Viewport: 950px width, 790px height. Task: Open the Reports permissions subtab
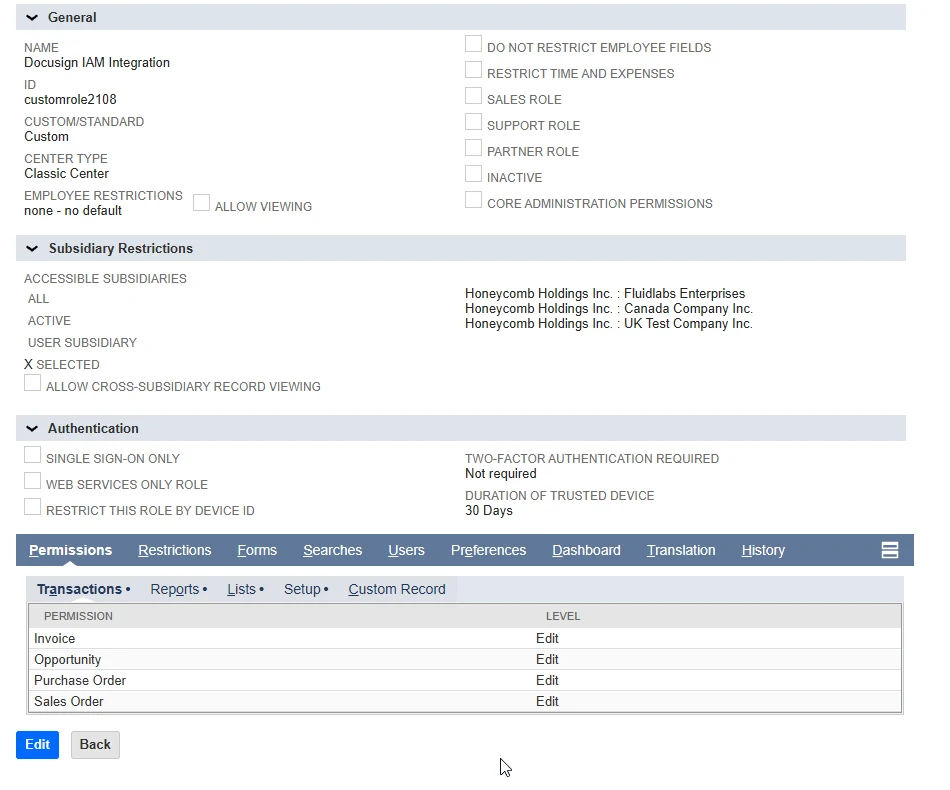pos(174,589)
